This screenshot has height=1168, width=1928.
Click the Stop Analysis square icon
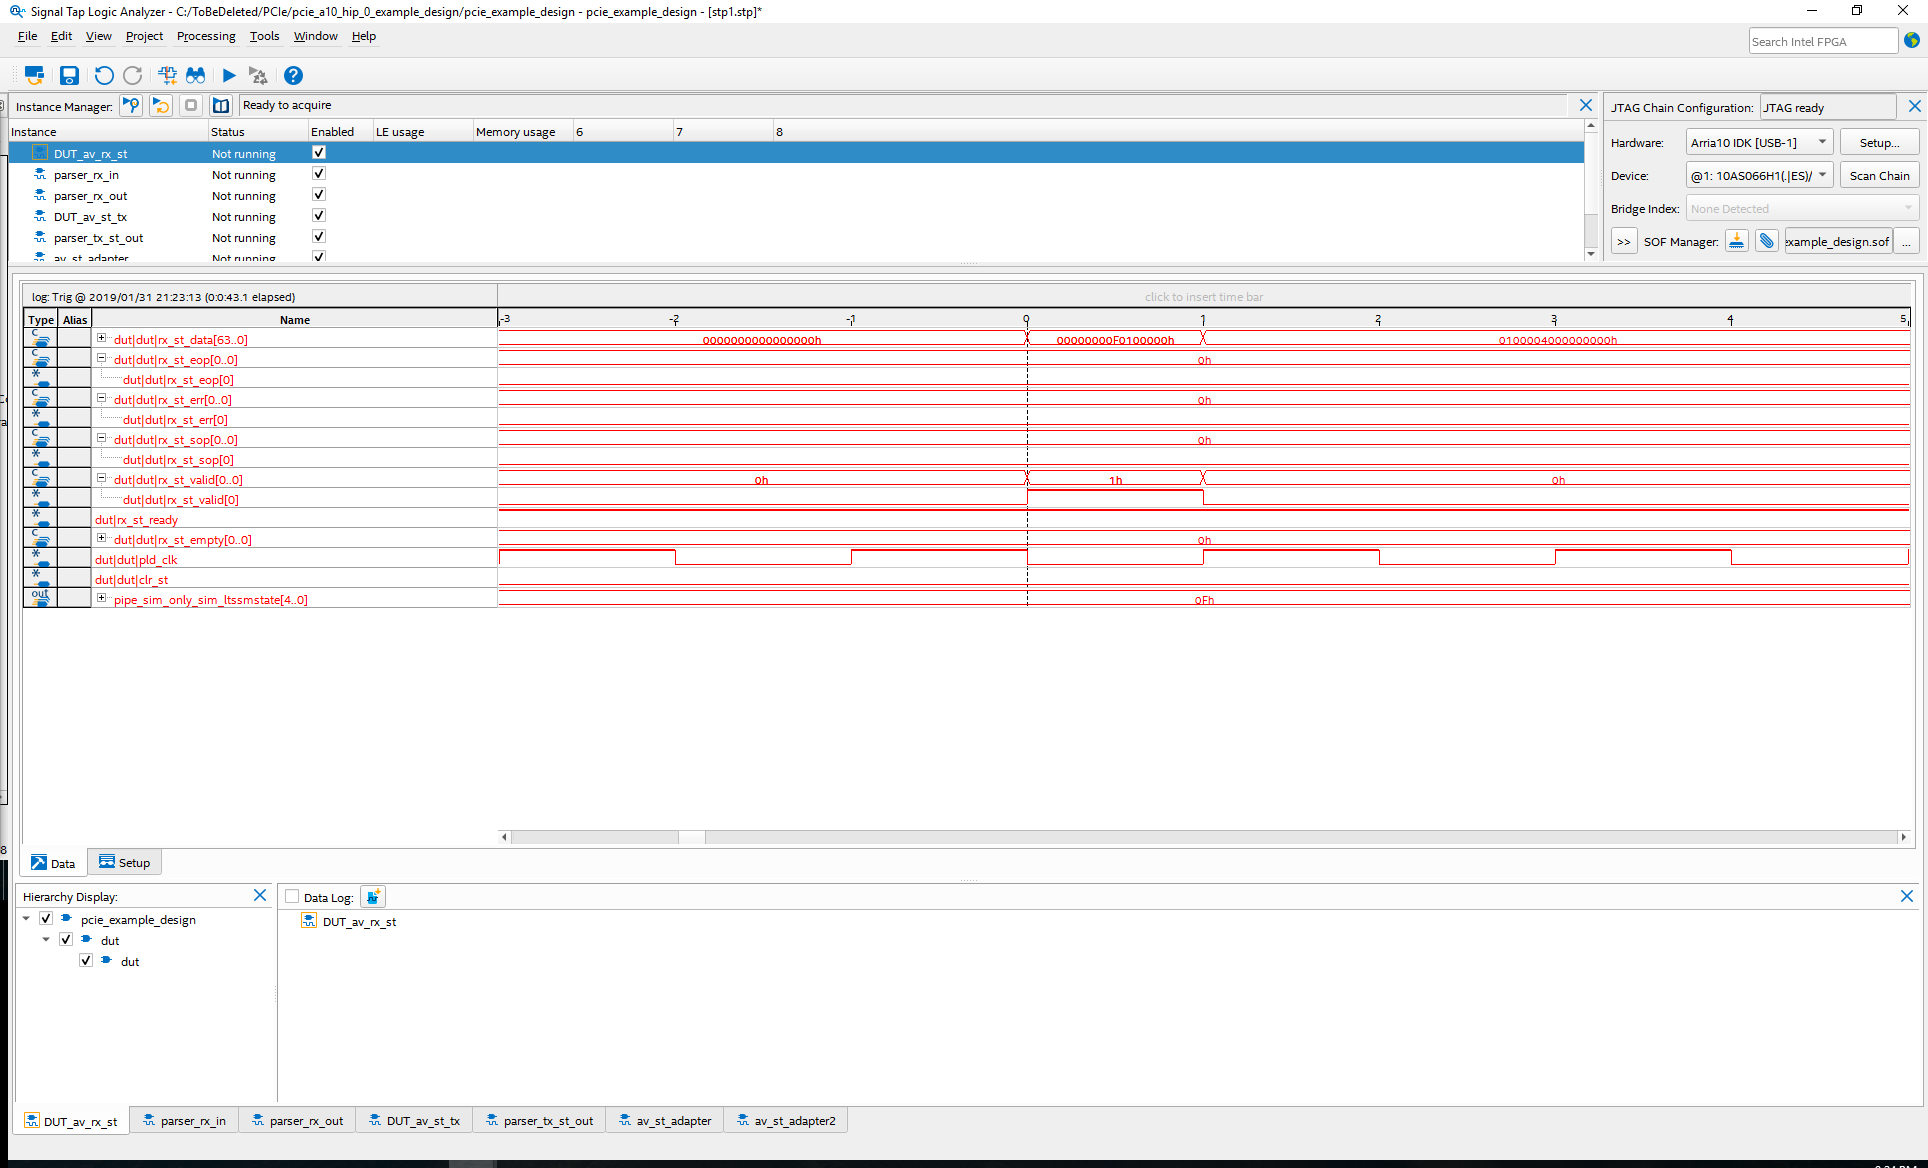[191, 105]
